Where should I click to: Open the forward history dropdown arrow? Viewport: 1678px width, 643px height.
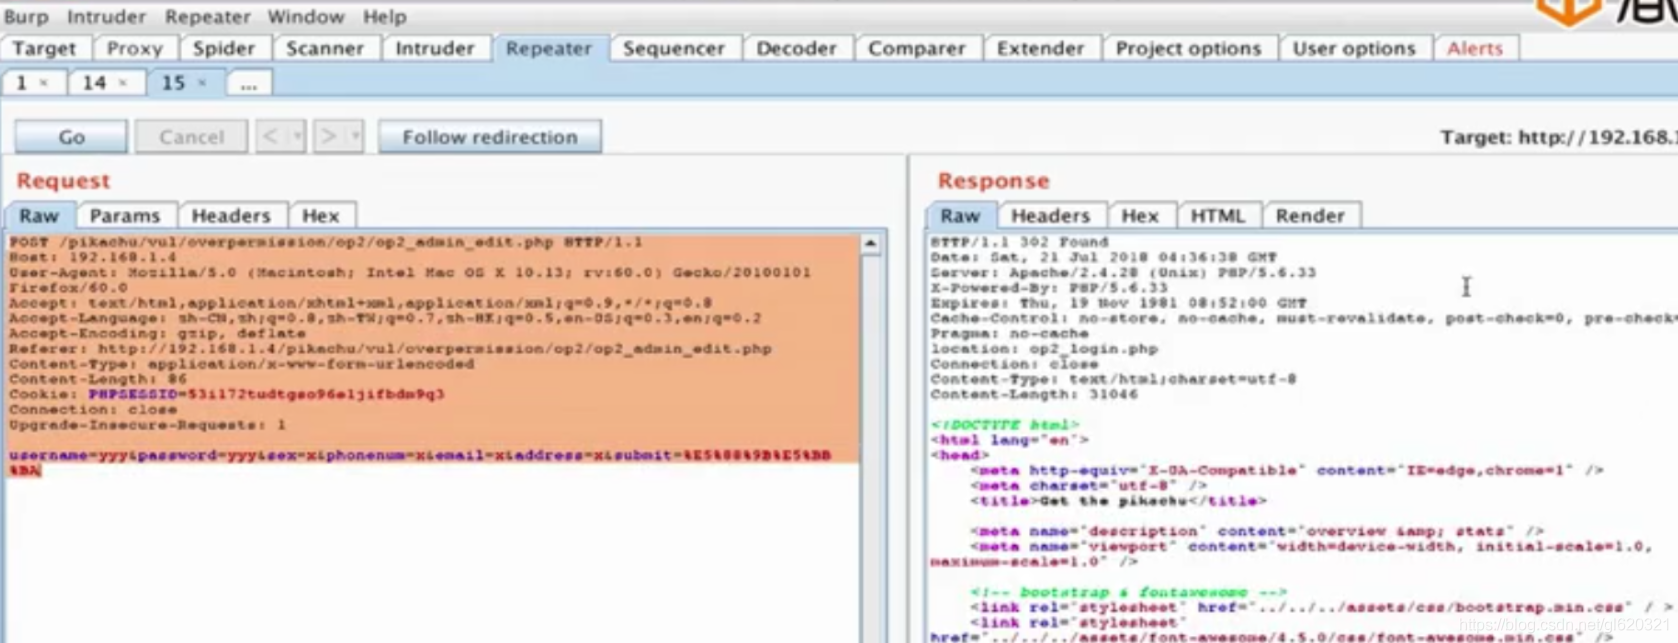tap(356, 137)
